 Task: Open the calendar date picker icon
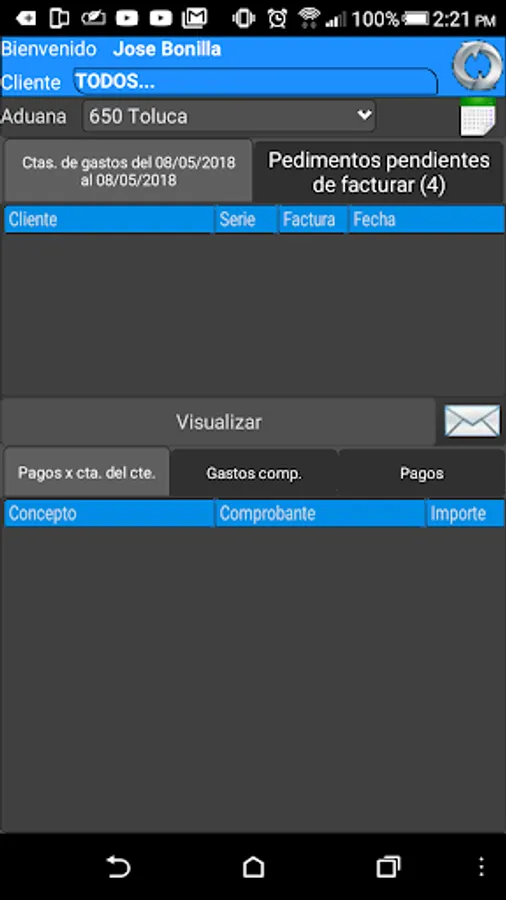coord(478,117)
